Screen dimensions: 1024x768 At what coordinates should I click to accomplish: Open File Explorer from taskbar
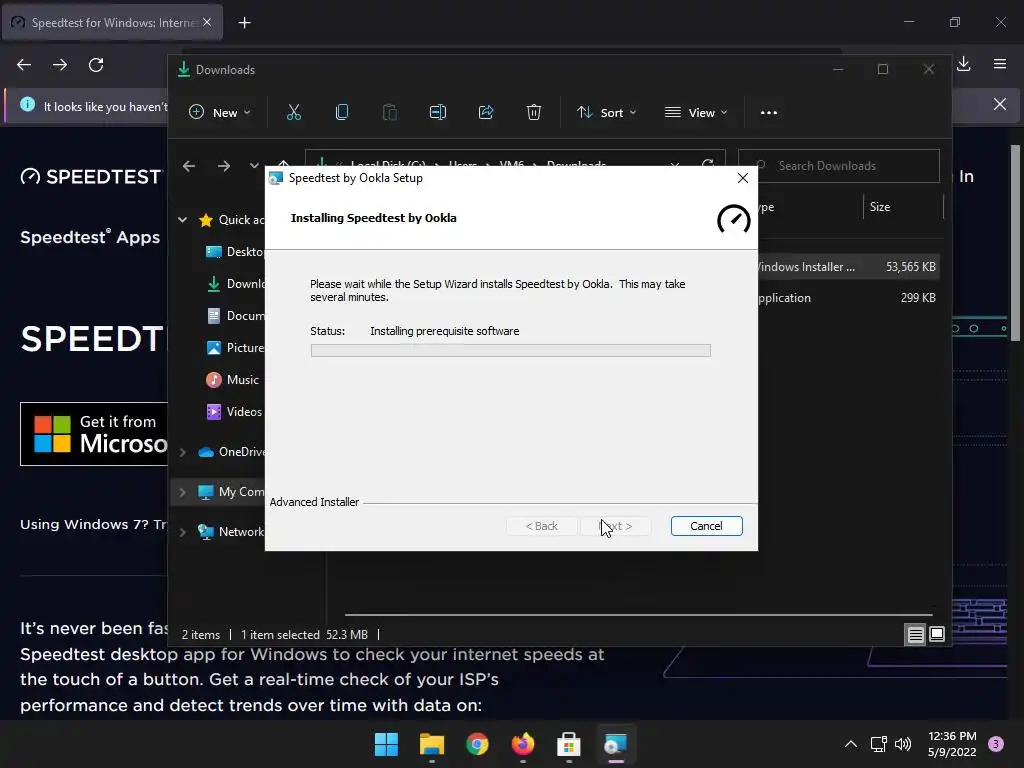432,744
